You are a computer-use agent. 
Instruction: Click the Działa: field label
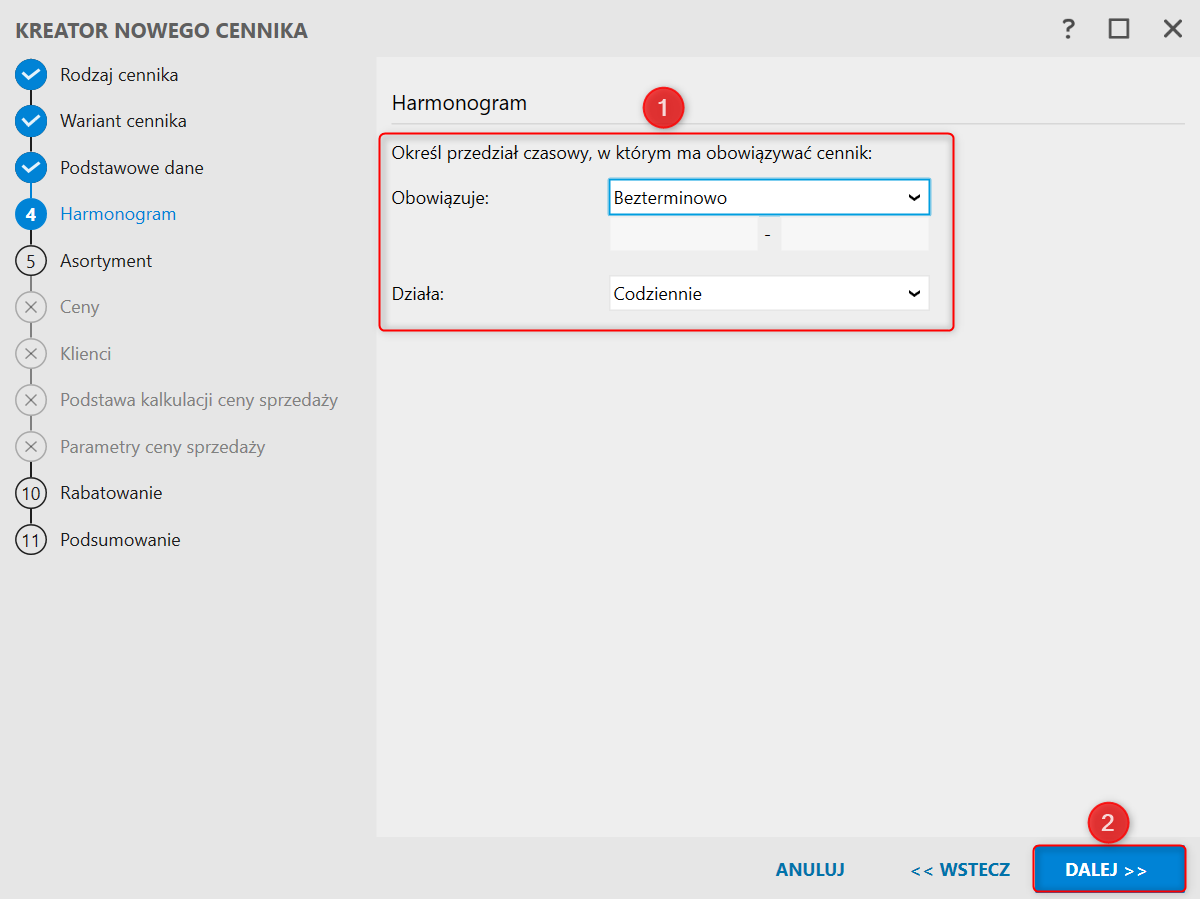(418, 294)
